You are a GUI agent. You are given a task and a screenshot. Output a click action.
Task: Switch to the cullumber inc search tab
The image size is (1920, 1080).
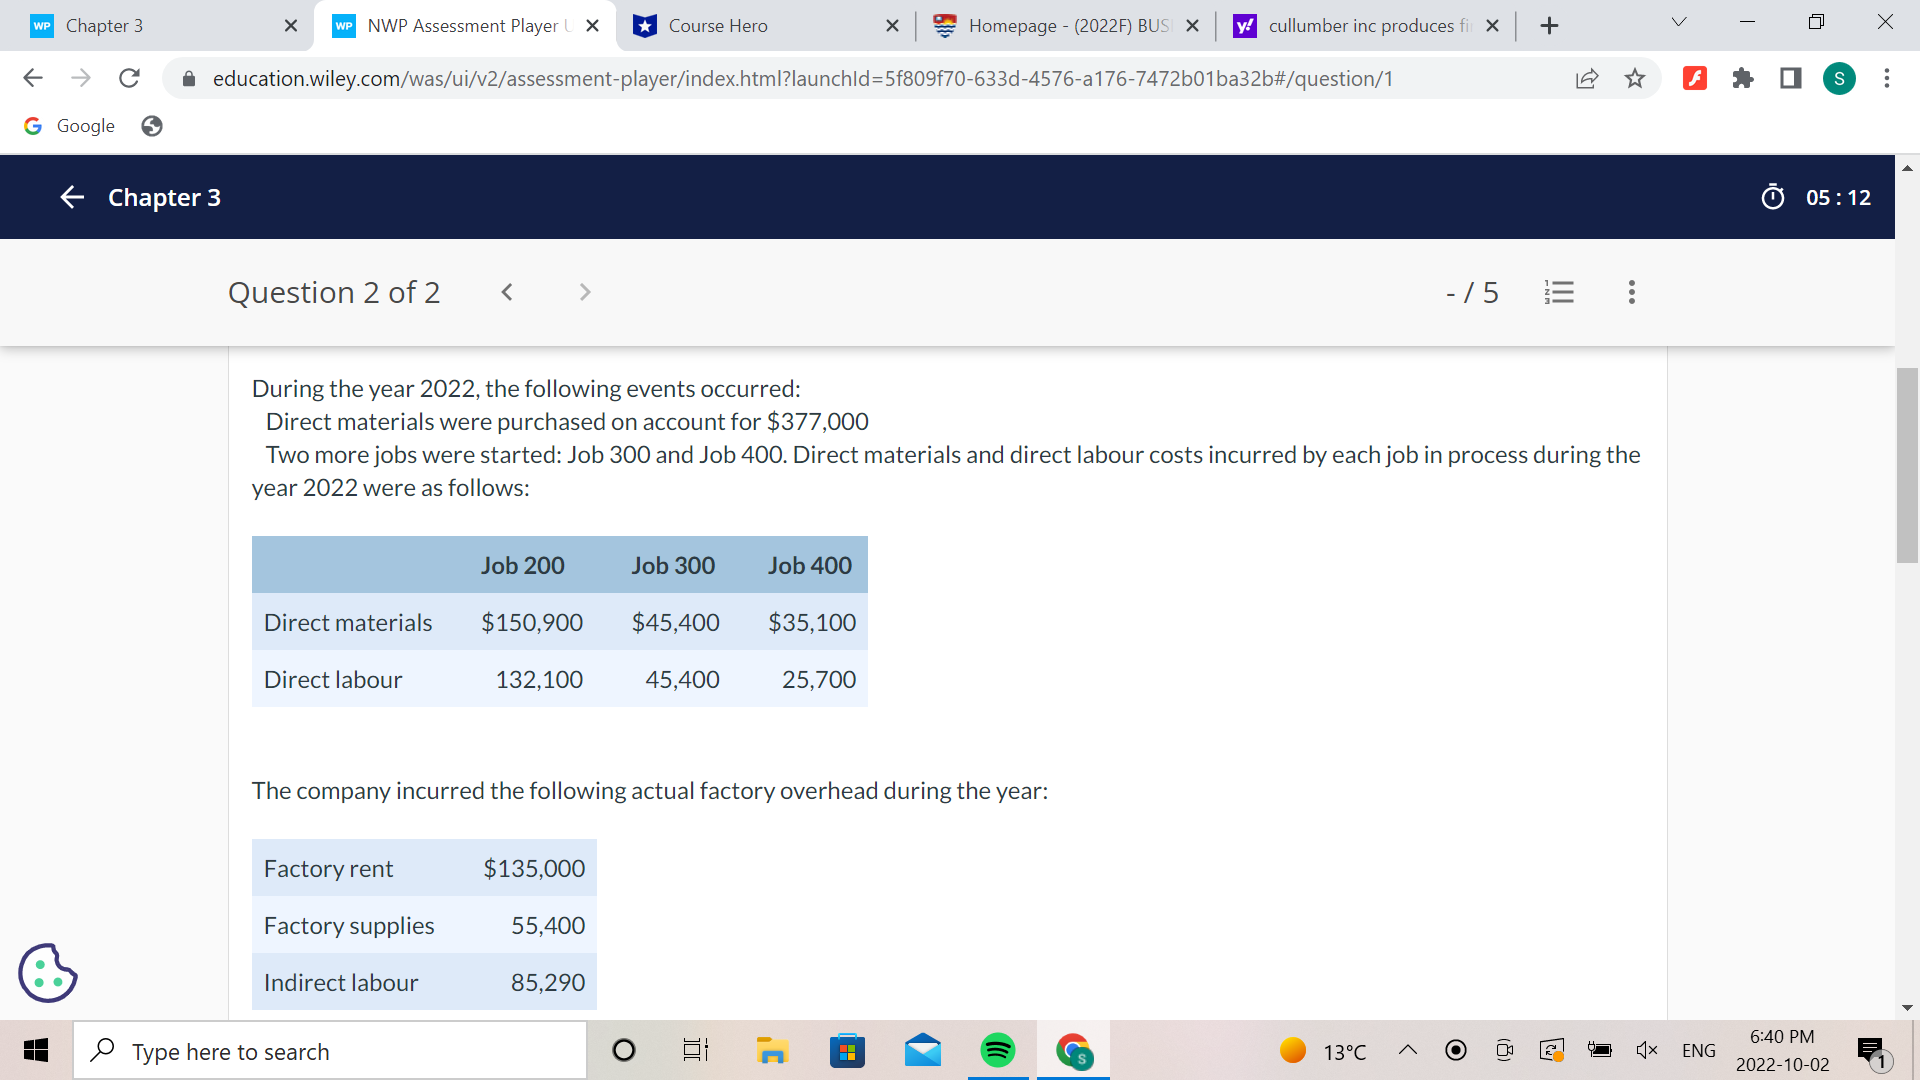pos(1360,25)
